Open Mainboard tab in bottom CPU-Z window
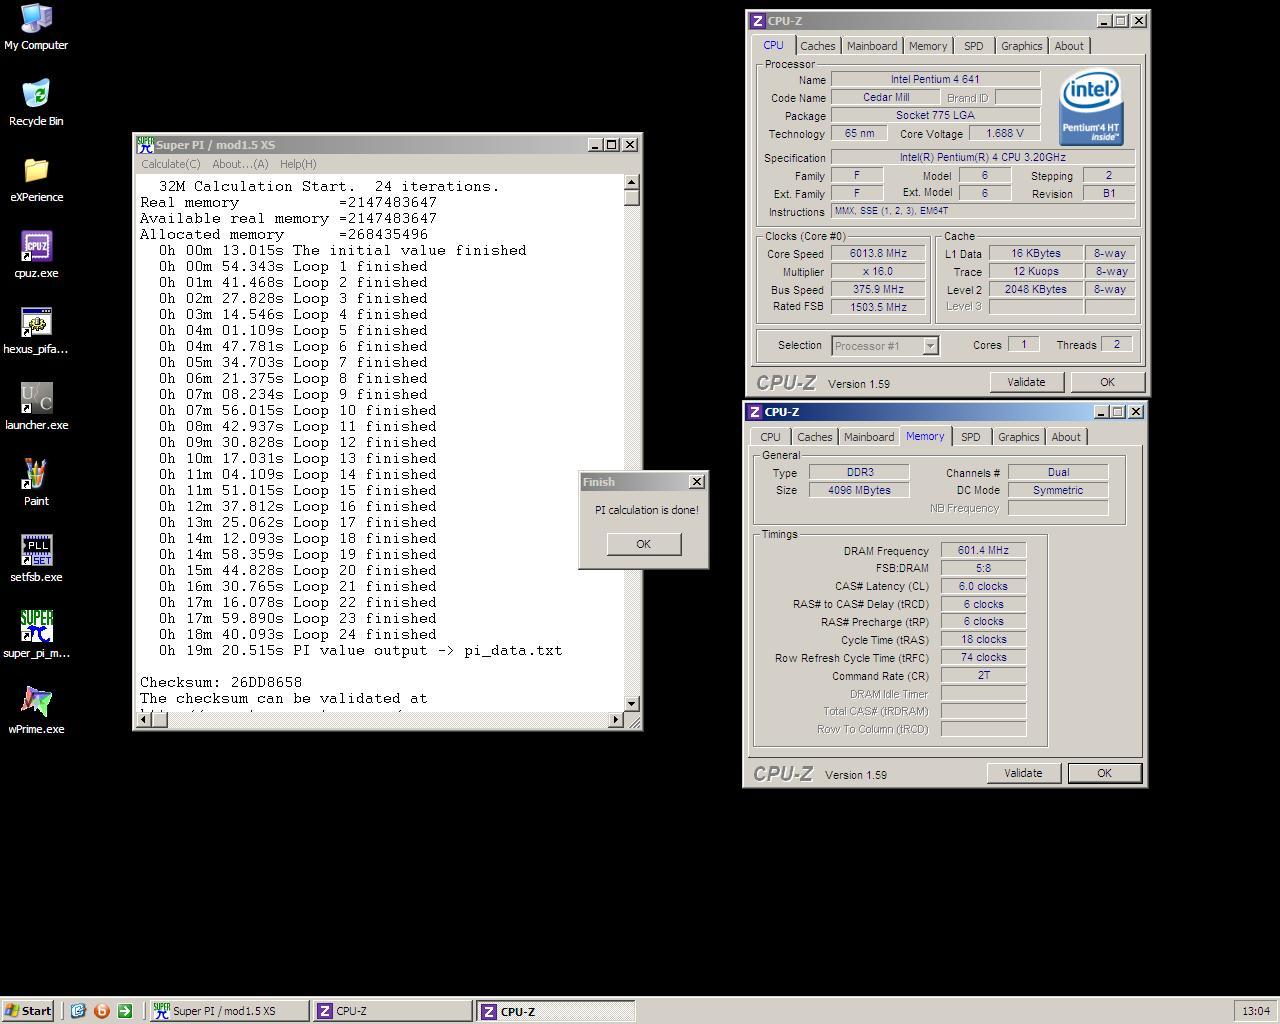The image size is (1280, 1024). [x=869, y=437]
